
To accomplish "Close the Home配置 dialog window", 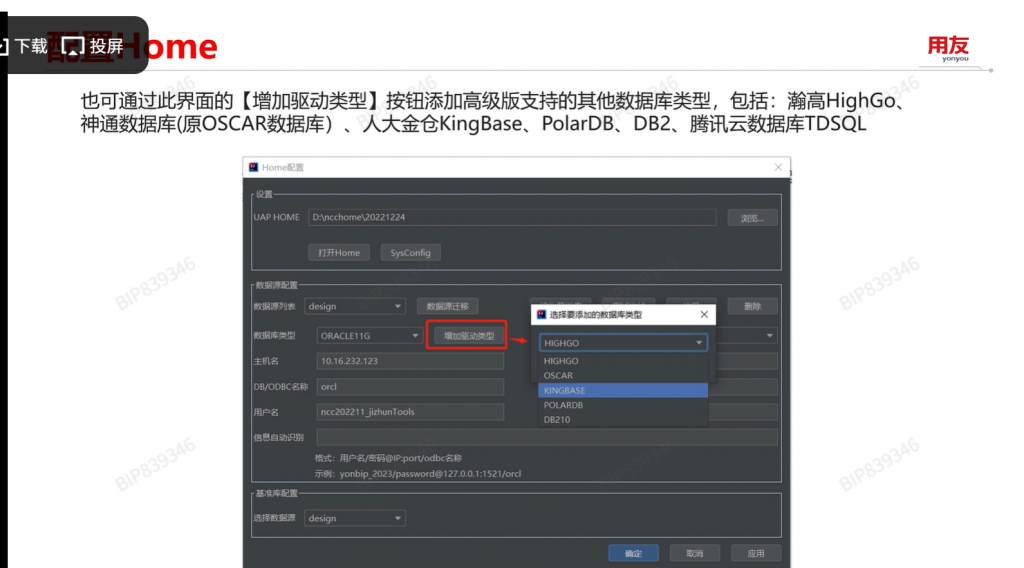I will 778,167.
